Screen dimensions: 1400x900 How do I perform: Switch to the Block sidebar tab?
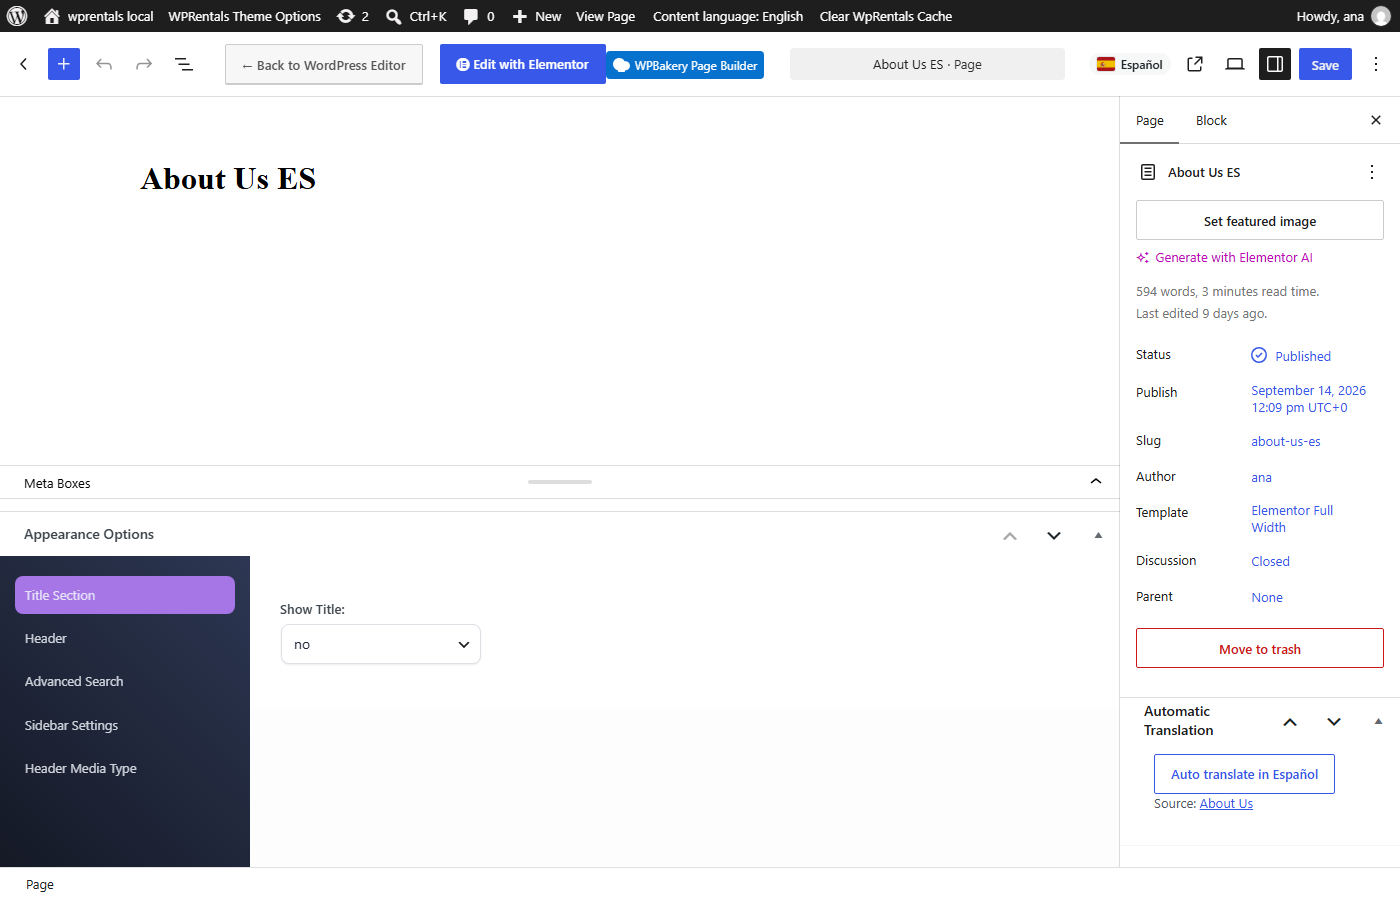pyautogui.click(x=1211, y=120)
